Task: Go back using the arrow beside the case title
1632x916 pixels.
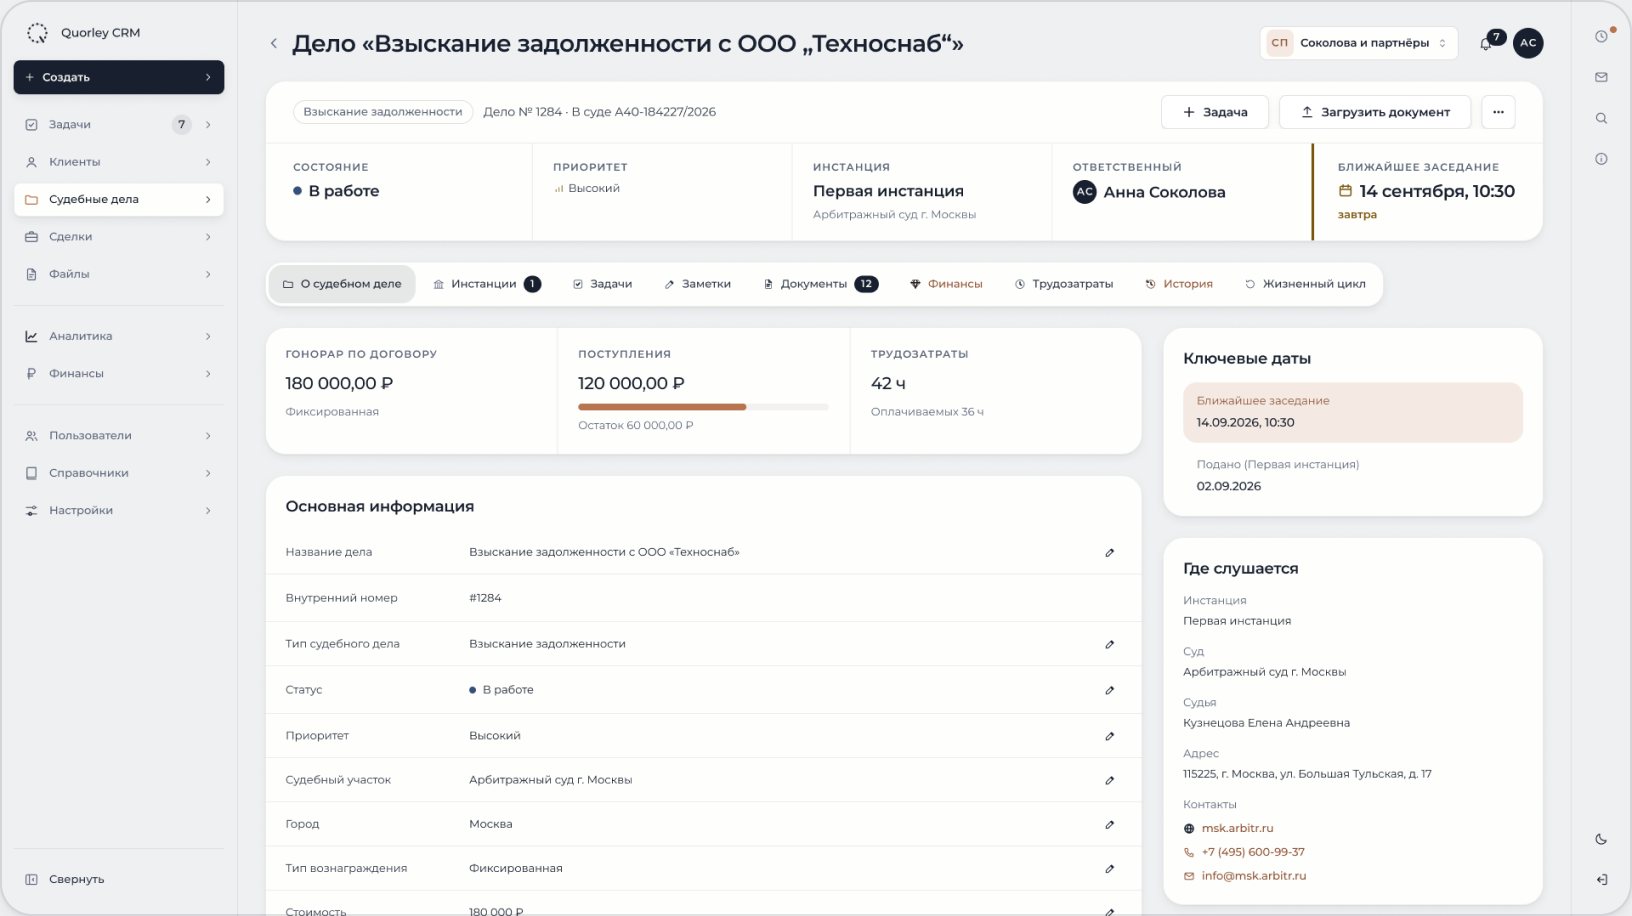Action: [x=273, y=43]
